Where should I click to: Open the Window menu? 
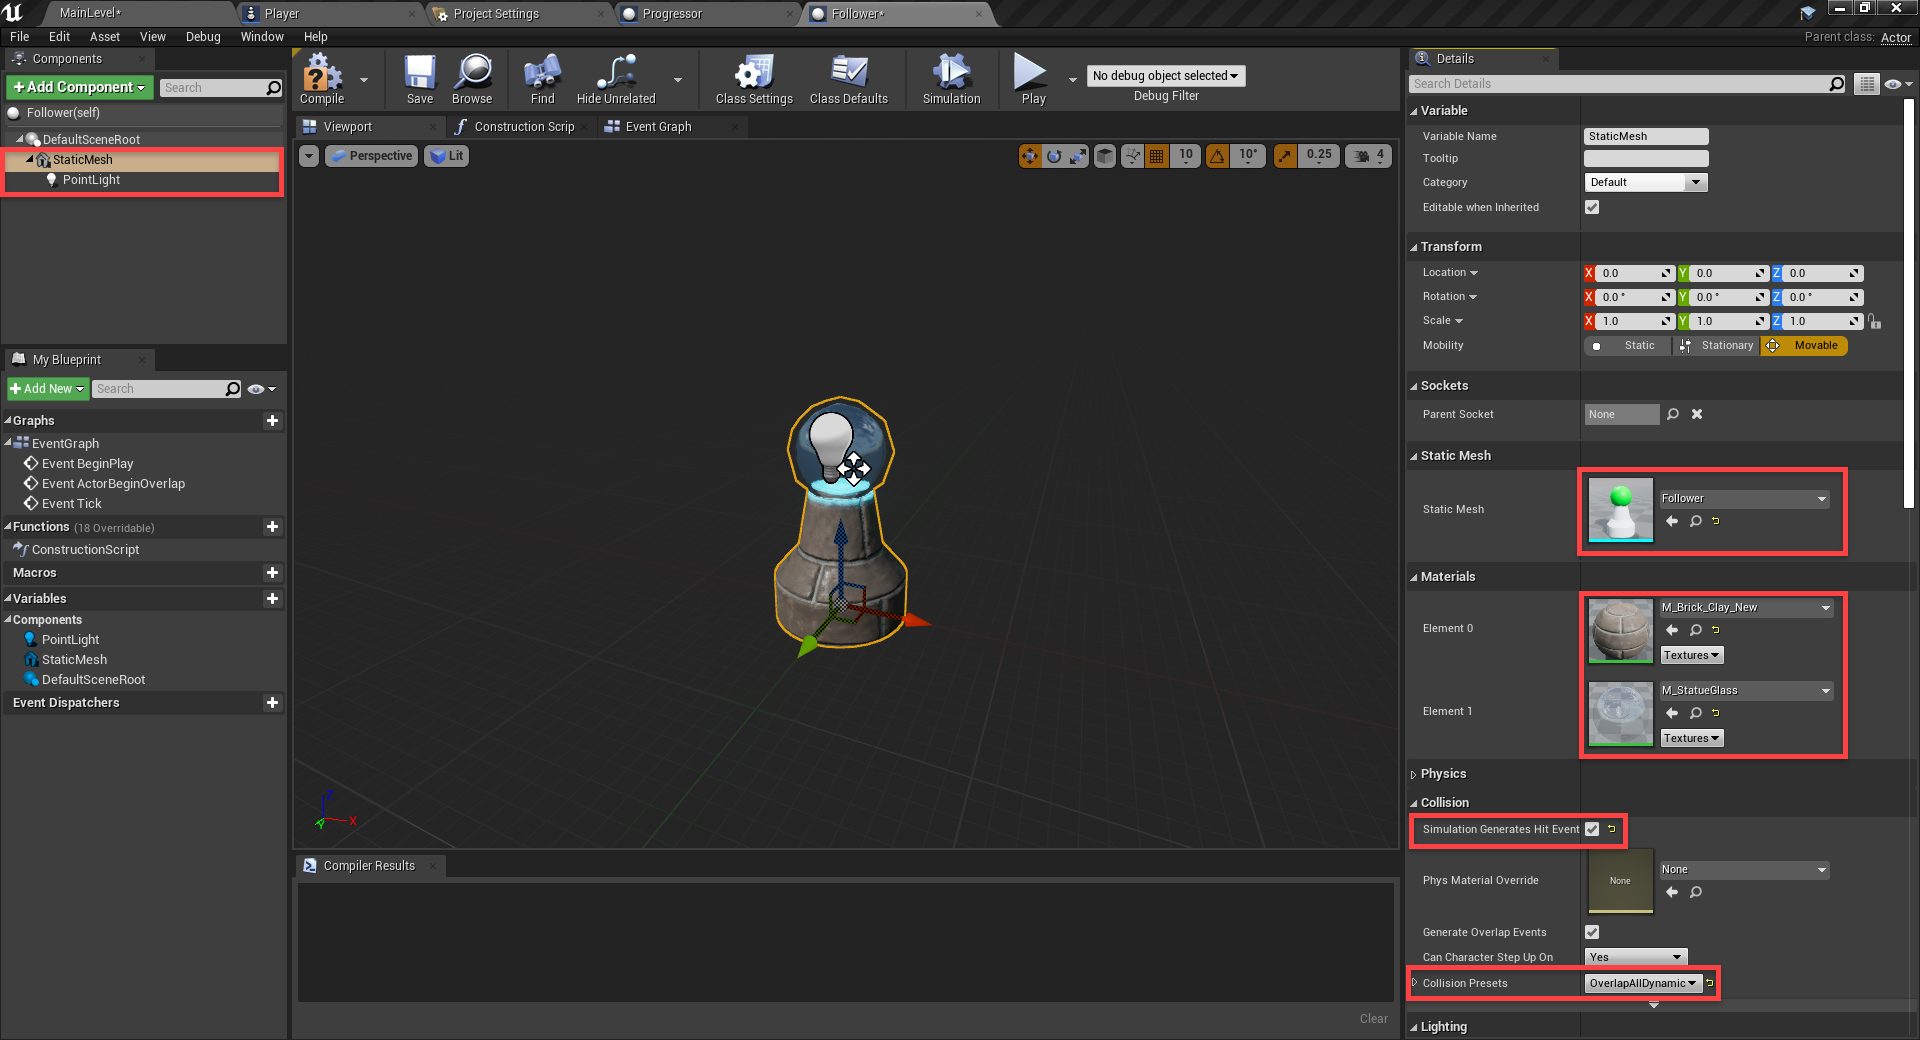pyautogui.click(x=262, y=37)
